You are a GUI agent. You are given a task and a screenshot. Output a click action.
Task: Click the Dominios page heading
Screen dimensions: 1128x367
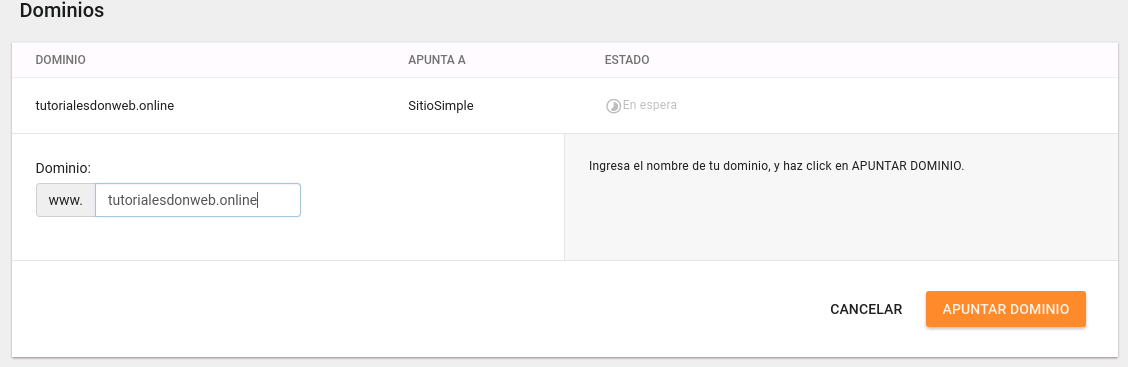pyautogui.click(x=62, y=11)
